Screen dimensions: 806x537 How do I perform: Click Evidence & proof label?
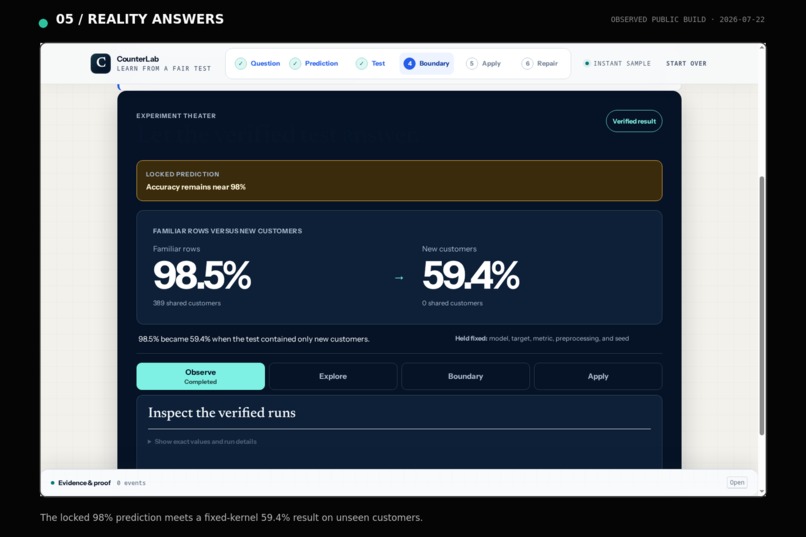(84, 483)
